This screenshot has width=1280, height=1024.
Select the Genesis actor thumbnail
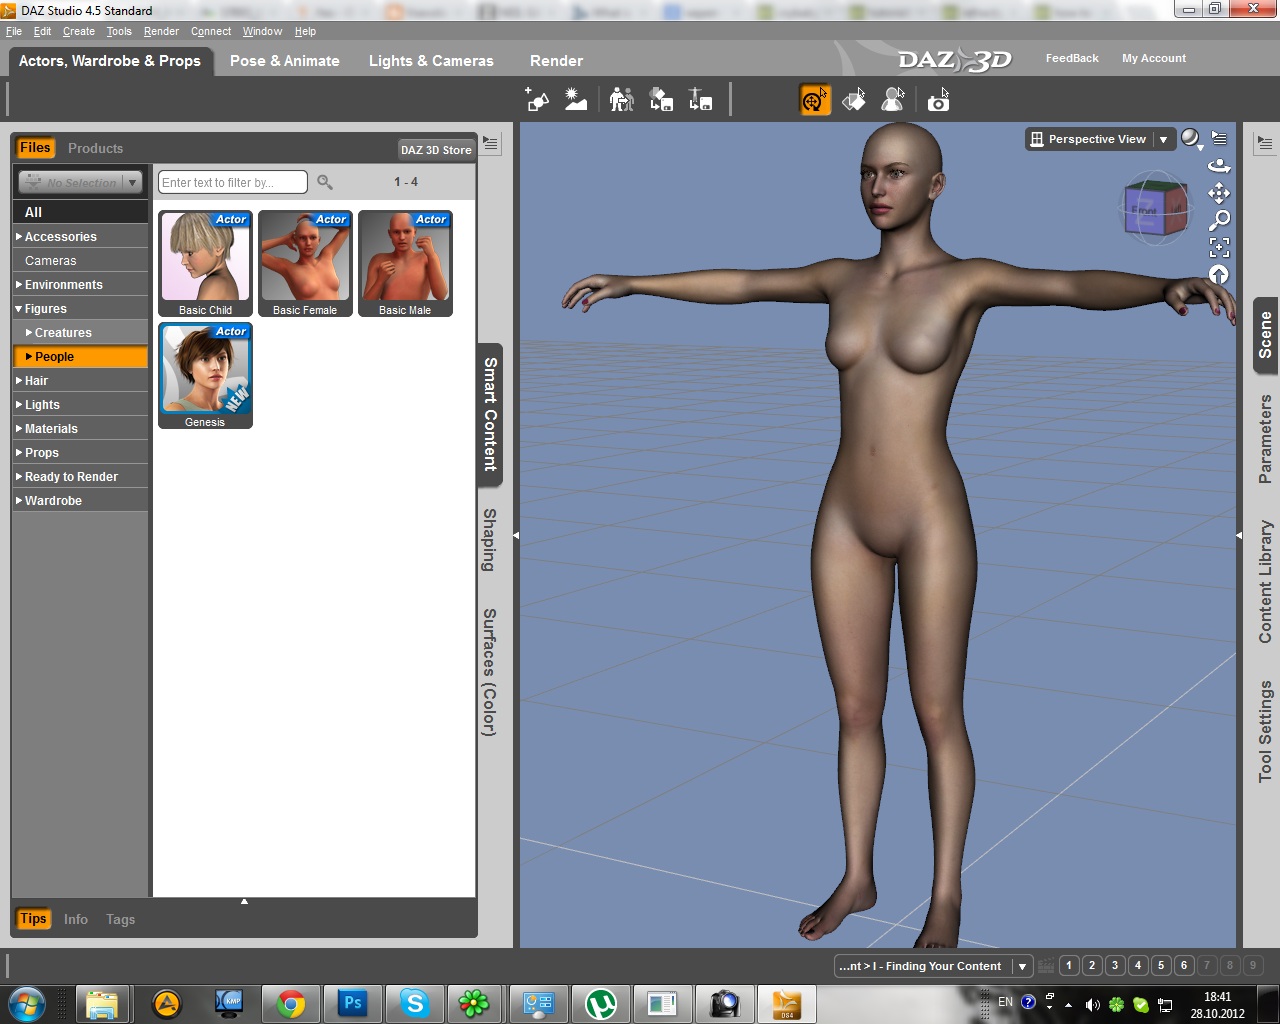point(205,375)
